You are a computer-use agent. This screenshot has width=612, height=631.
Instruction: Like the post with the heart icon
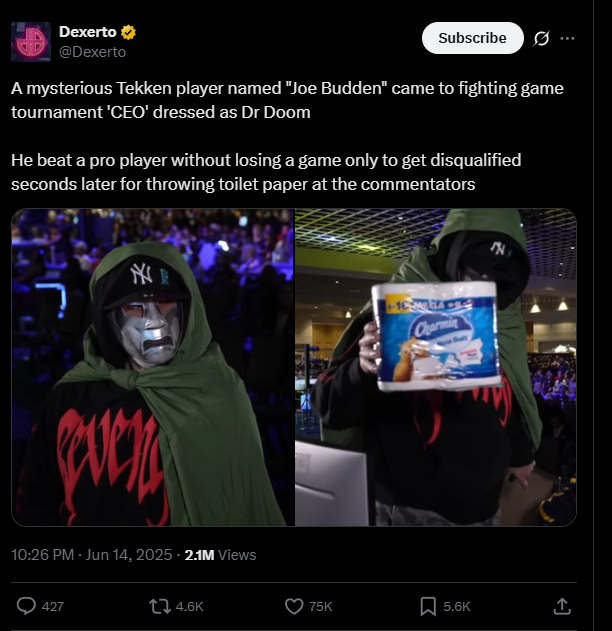coord(294,606)
